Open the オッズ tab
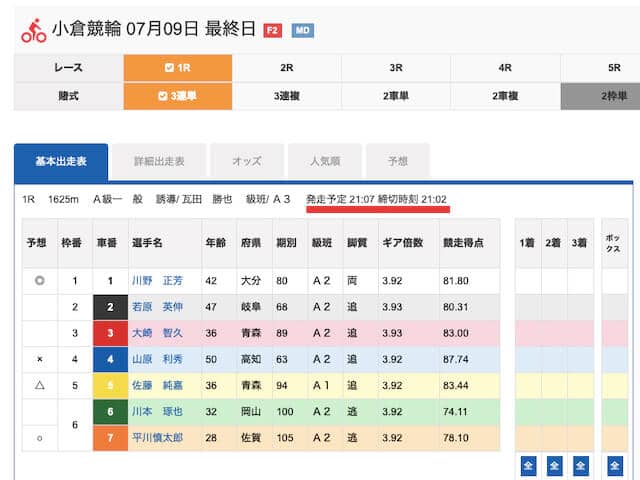This screenshot has height=480, width=640. 245,161
